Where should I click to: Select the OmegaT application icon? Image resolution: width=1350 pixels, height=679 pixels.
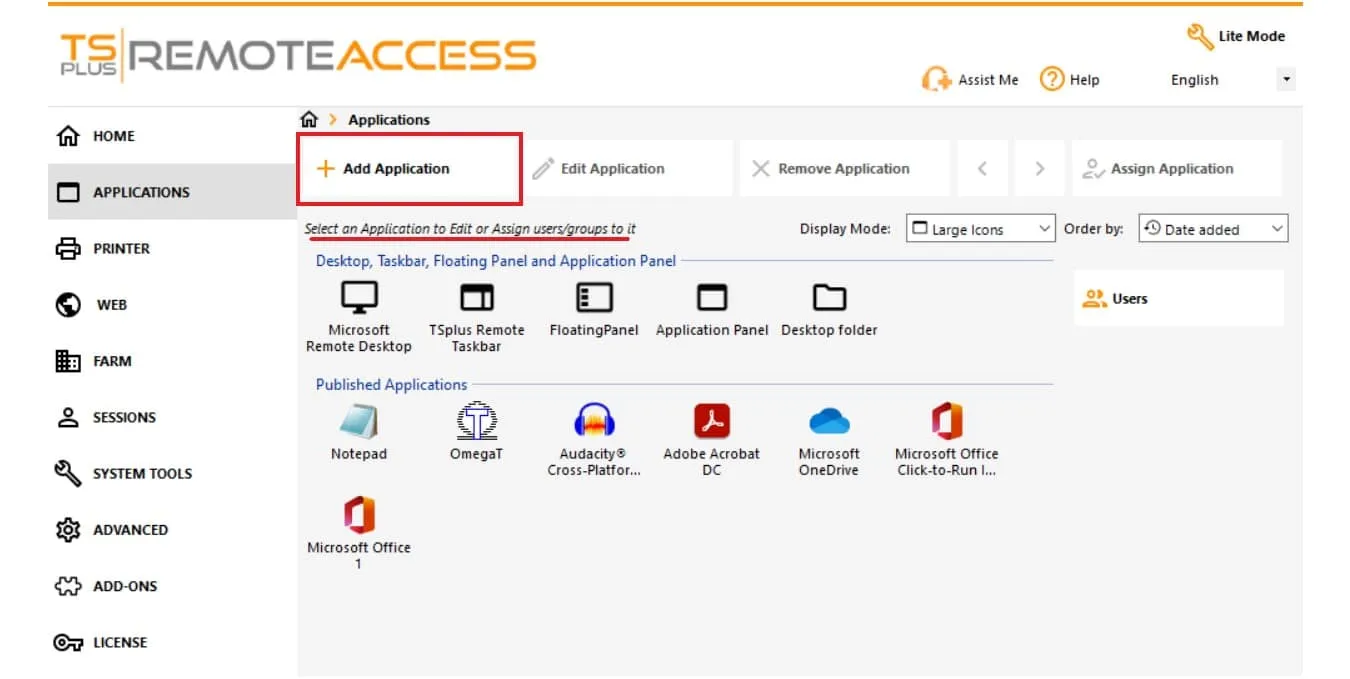[476, 422]
